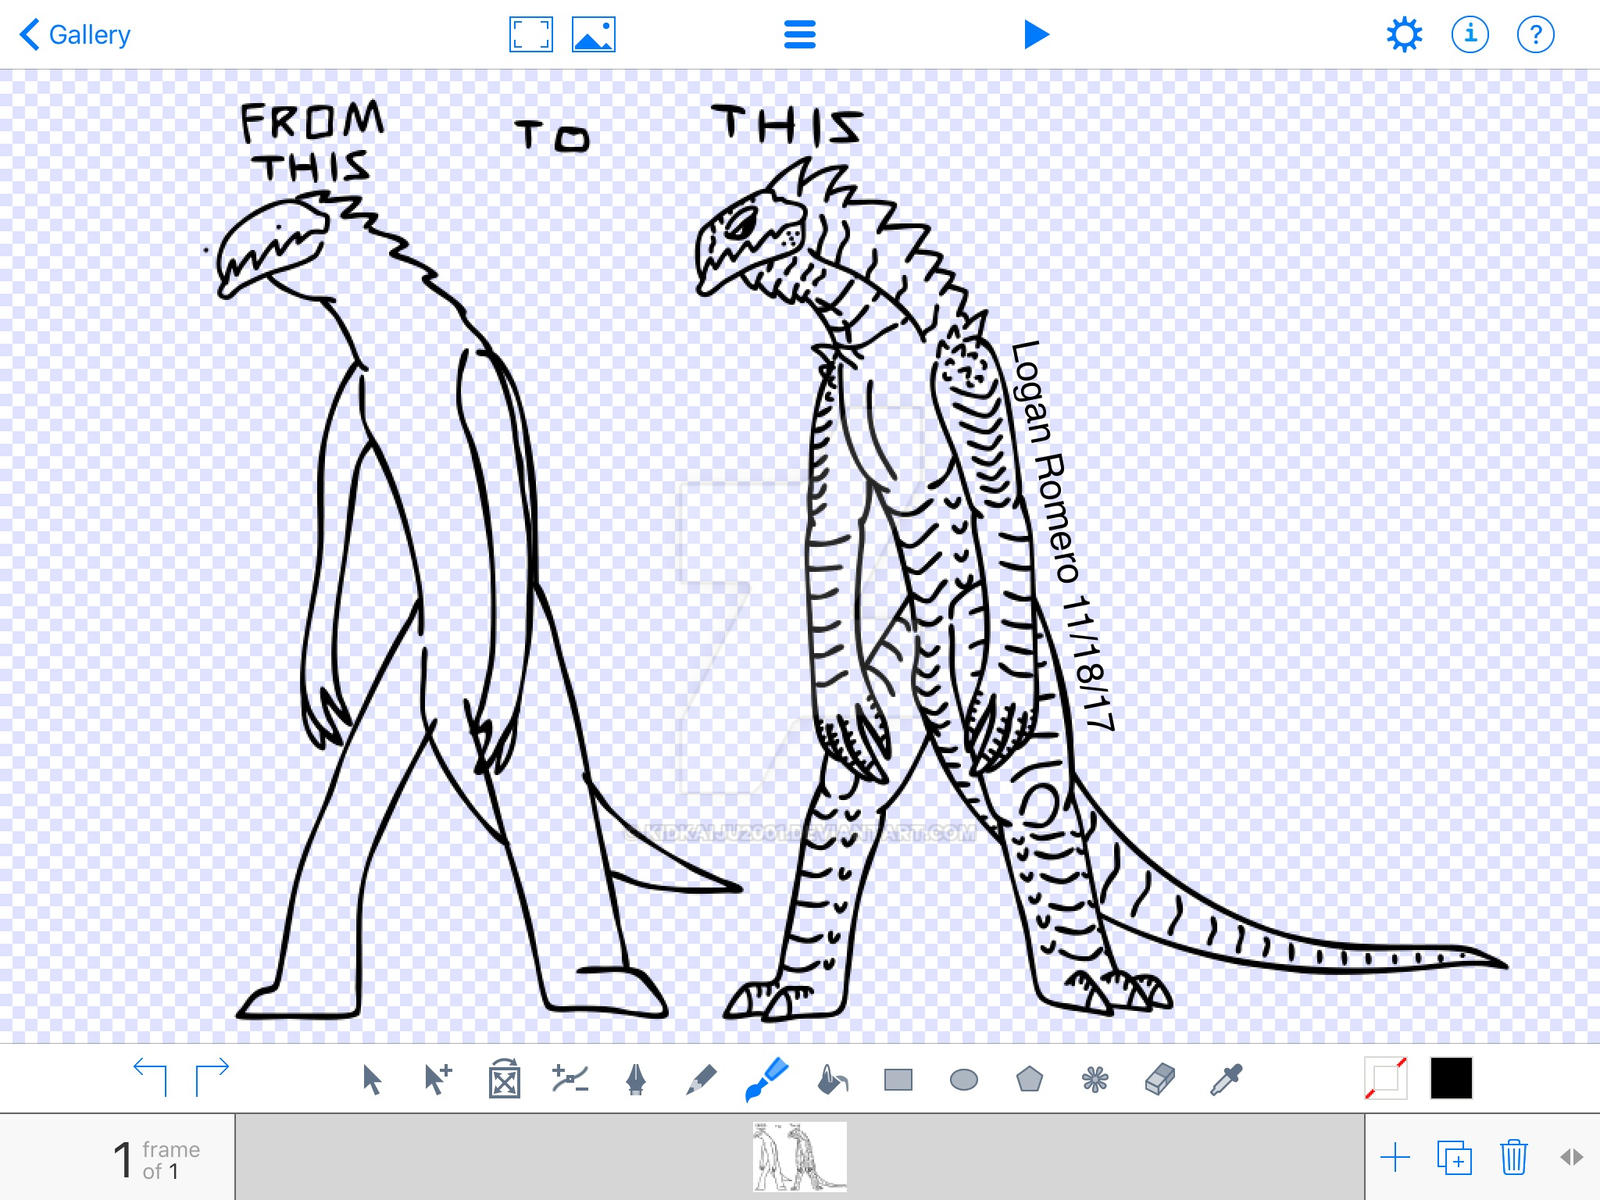Screen dimensions: 1600x1200
Task: Pick the Paint Bucket fill tool
Action: click(x=832, y=1080)
